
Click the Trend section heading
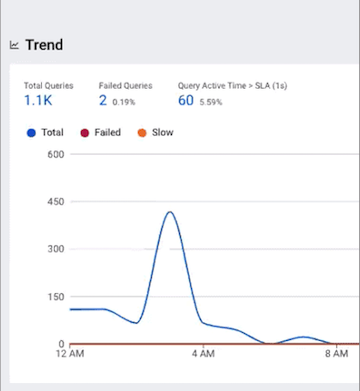click(x=44, y=45)
